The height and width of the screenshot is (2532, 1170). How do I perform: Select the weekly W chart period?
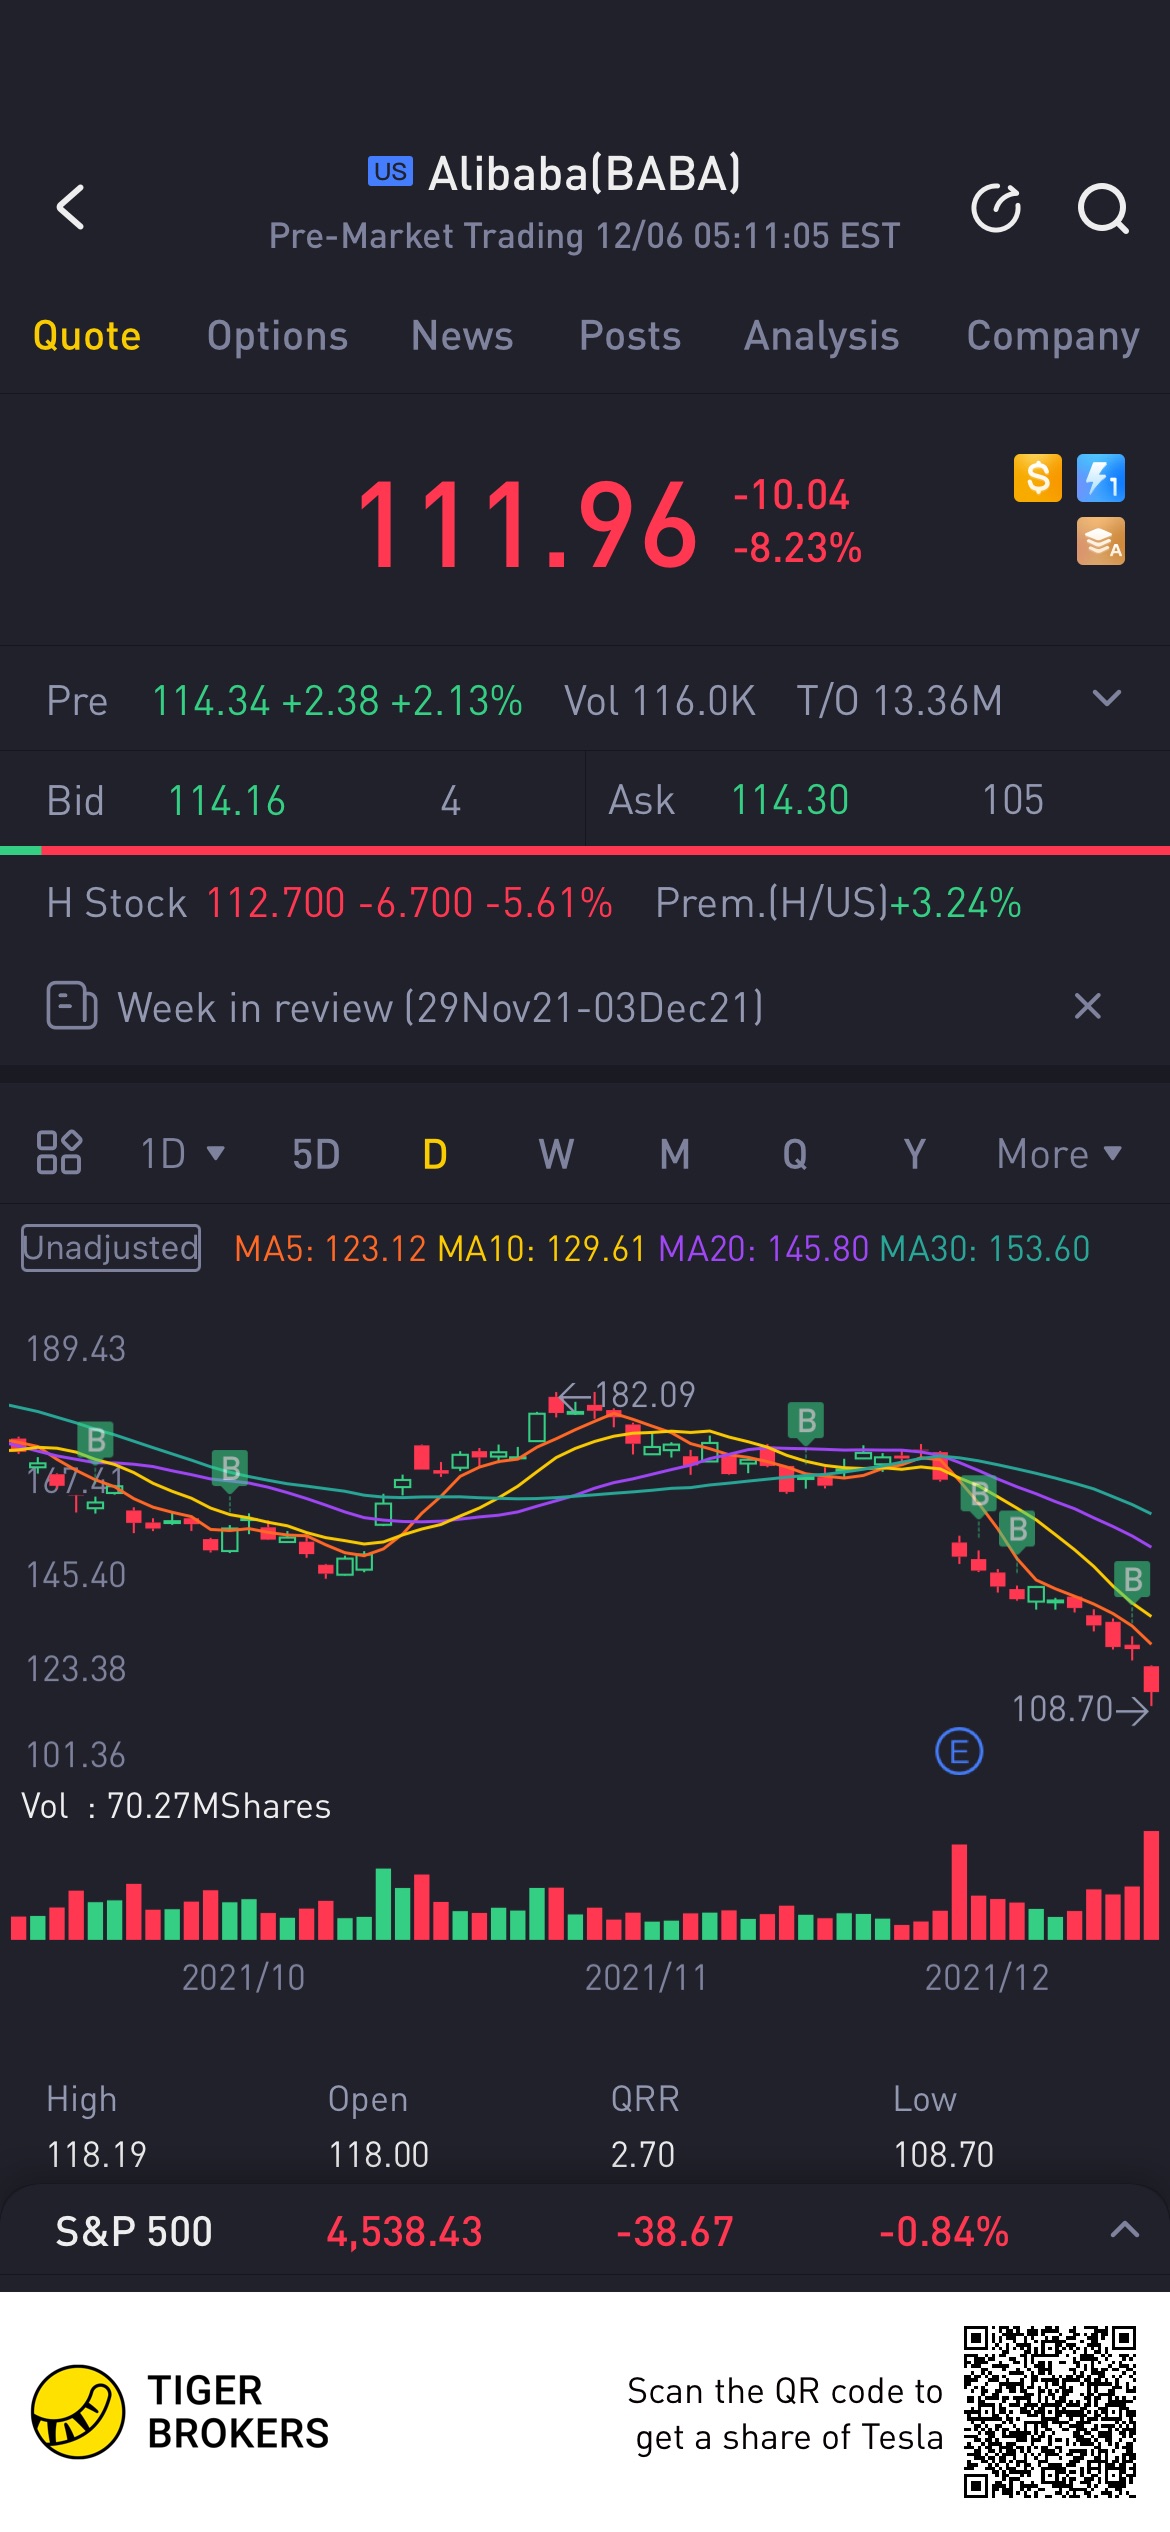tap(556, 1154)
